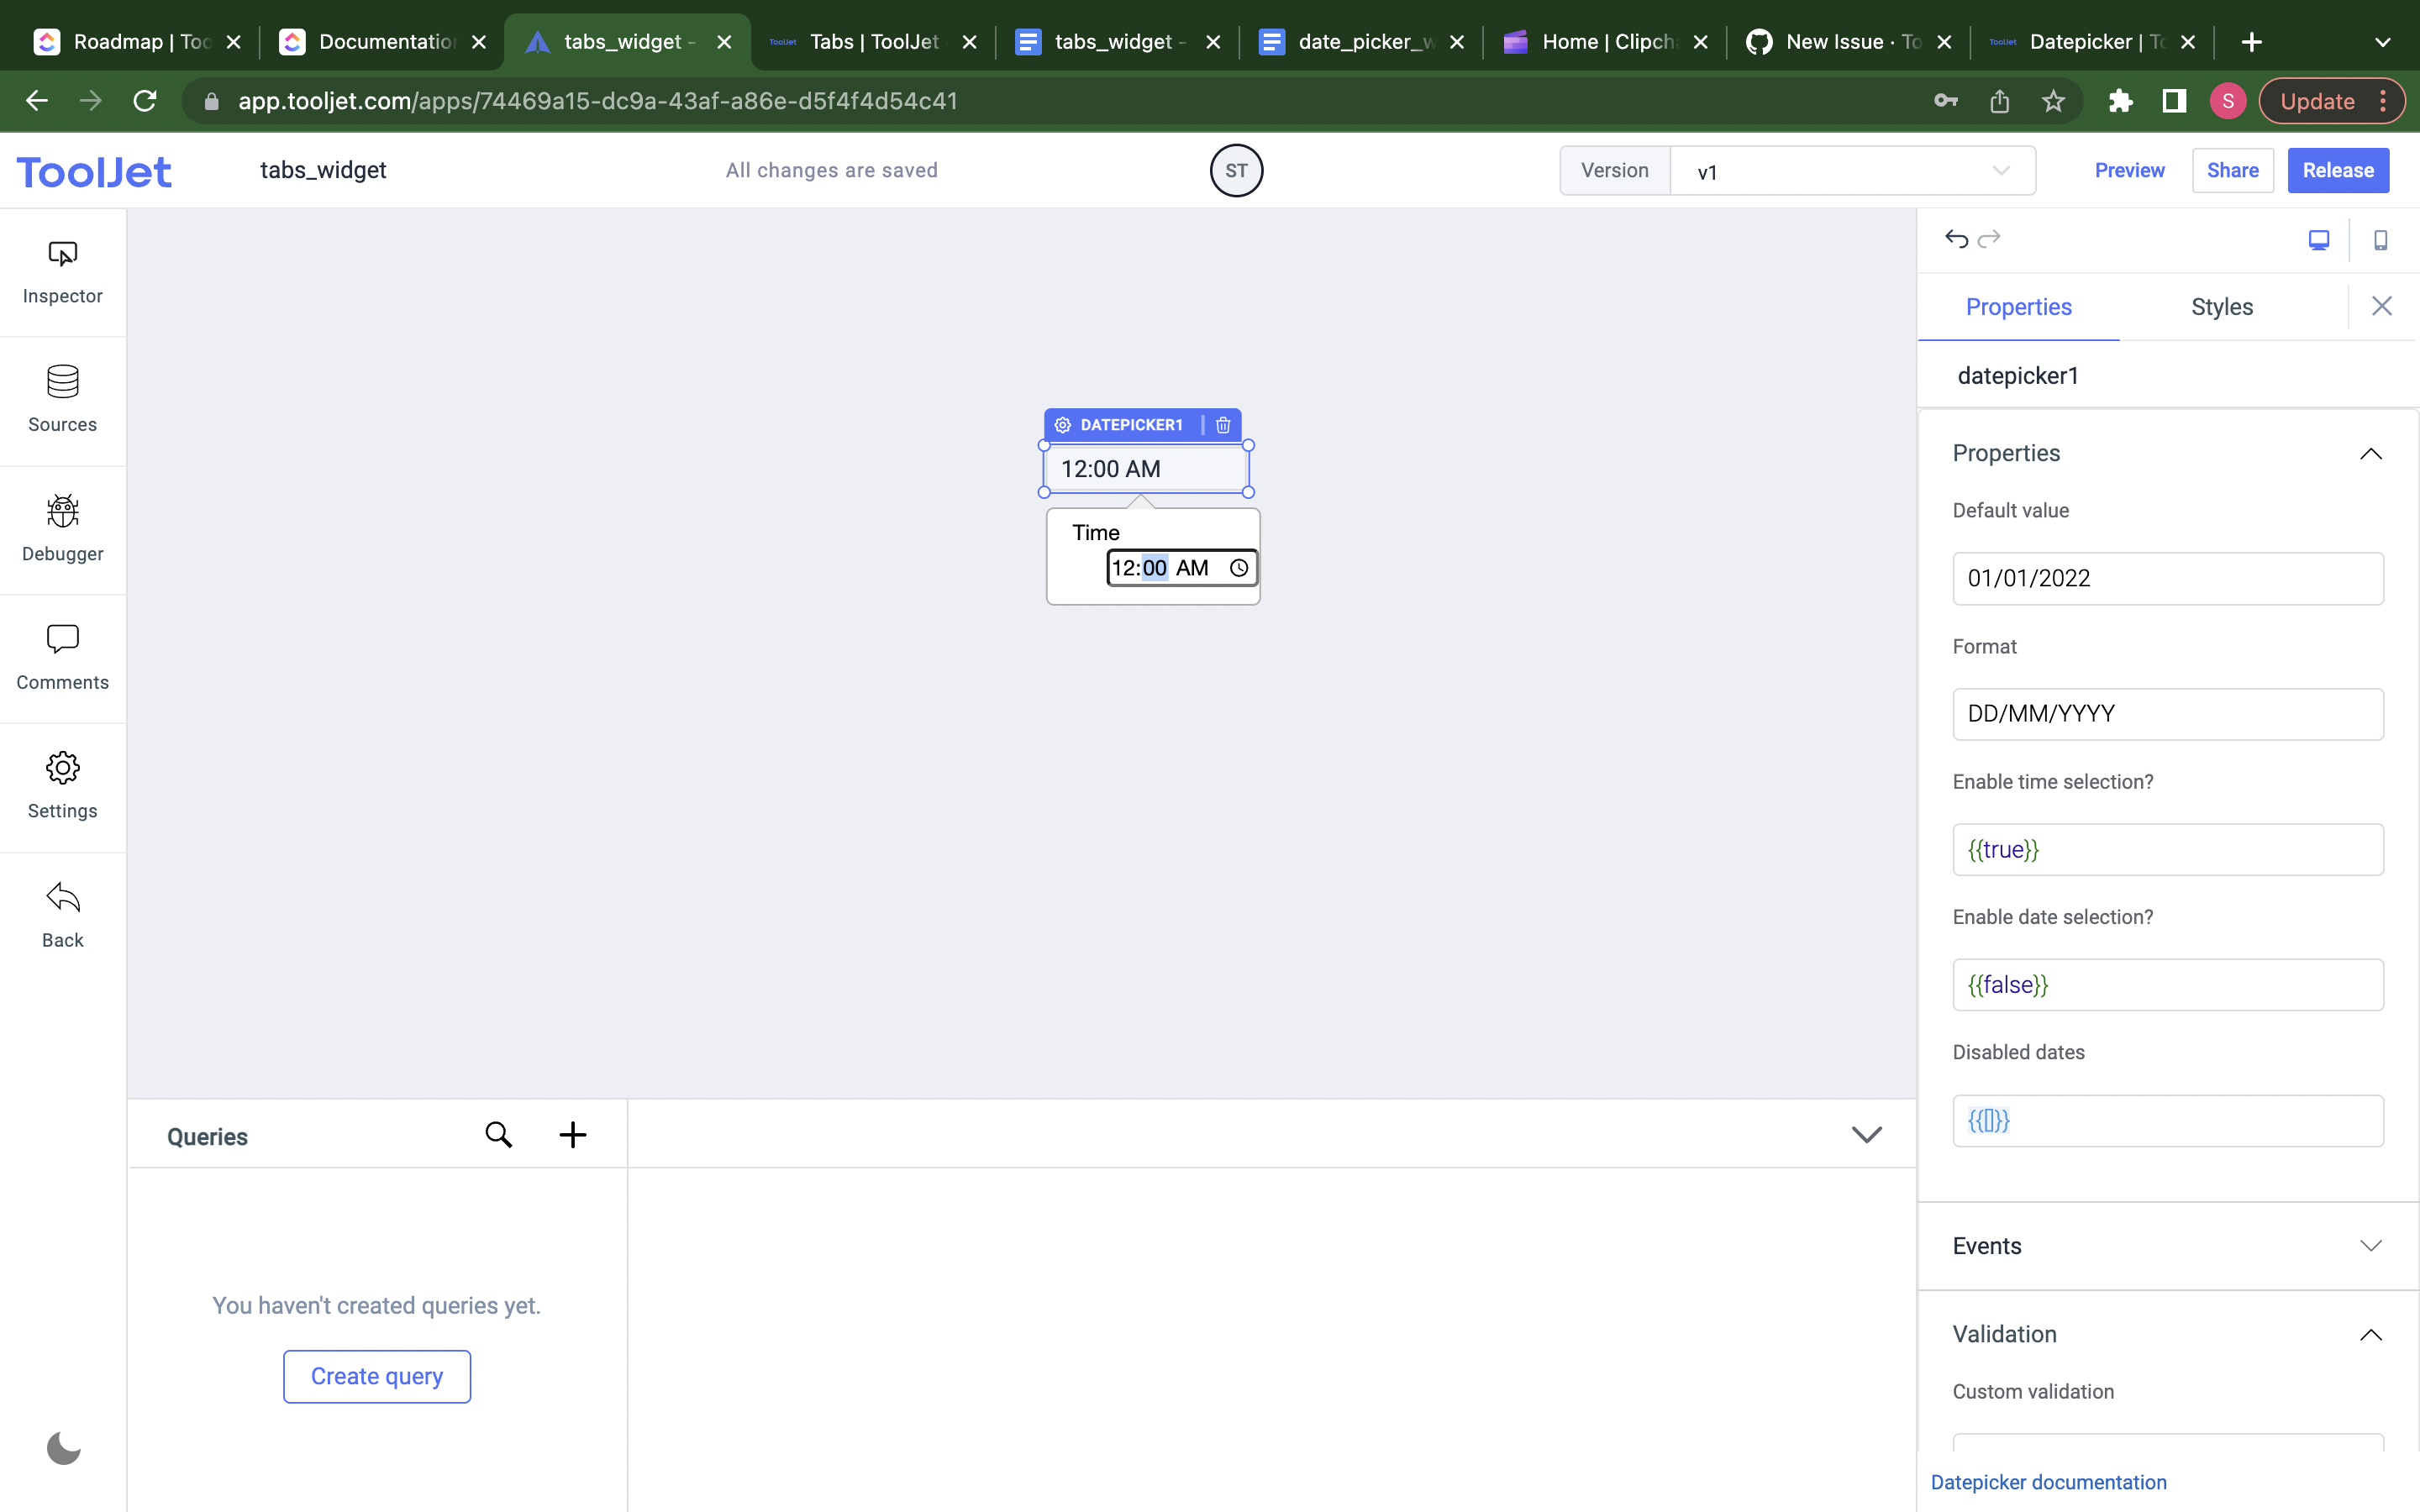This screenshot has height=1512, width=2420.
Task: Collapse the query panel with the chevron
Action: pyautogui.click(x=1866, y=1134)
